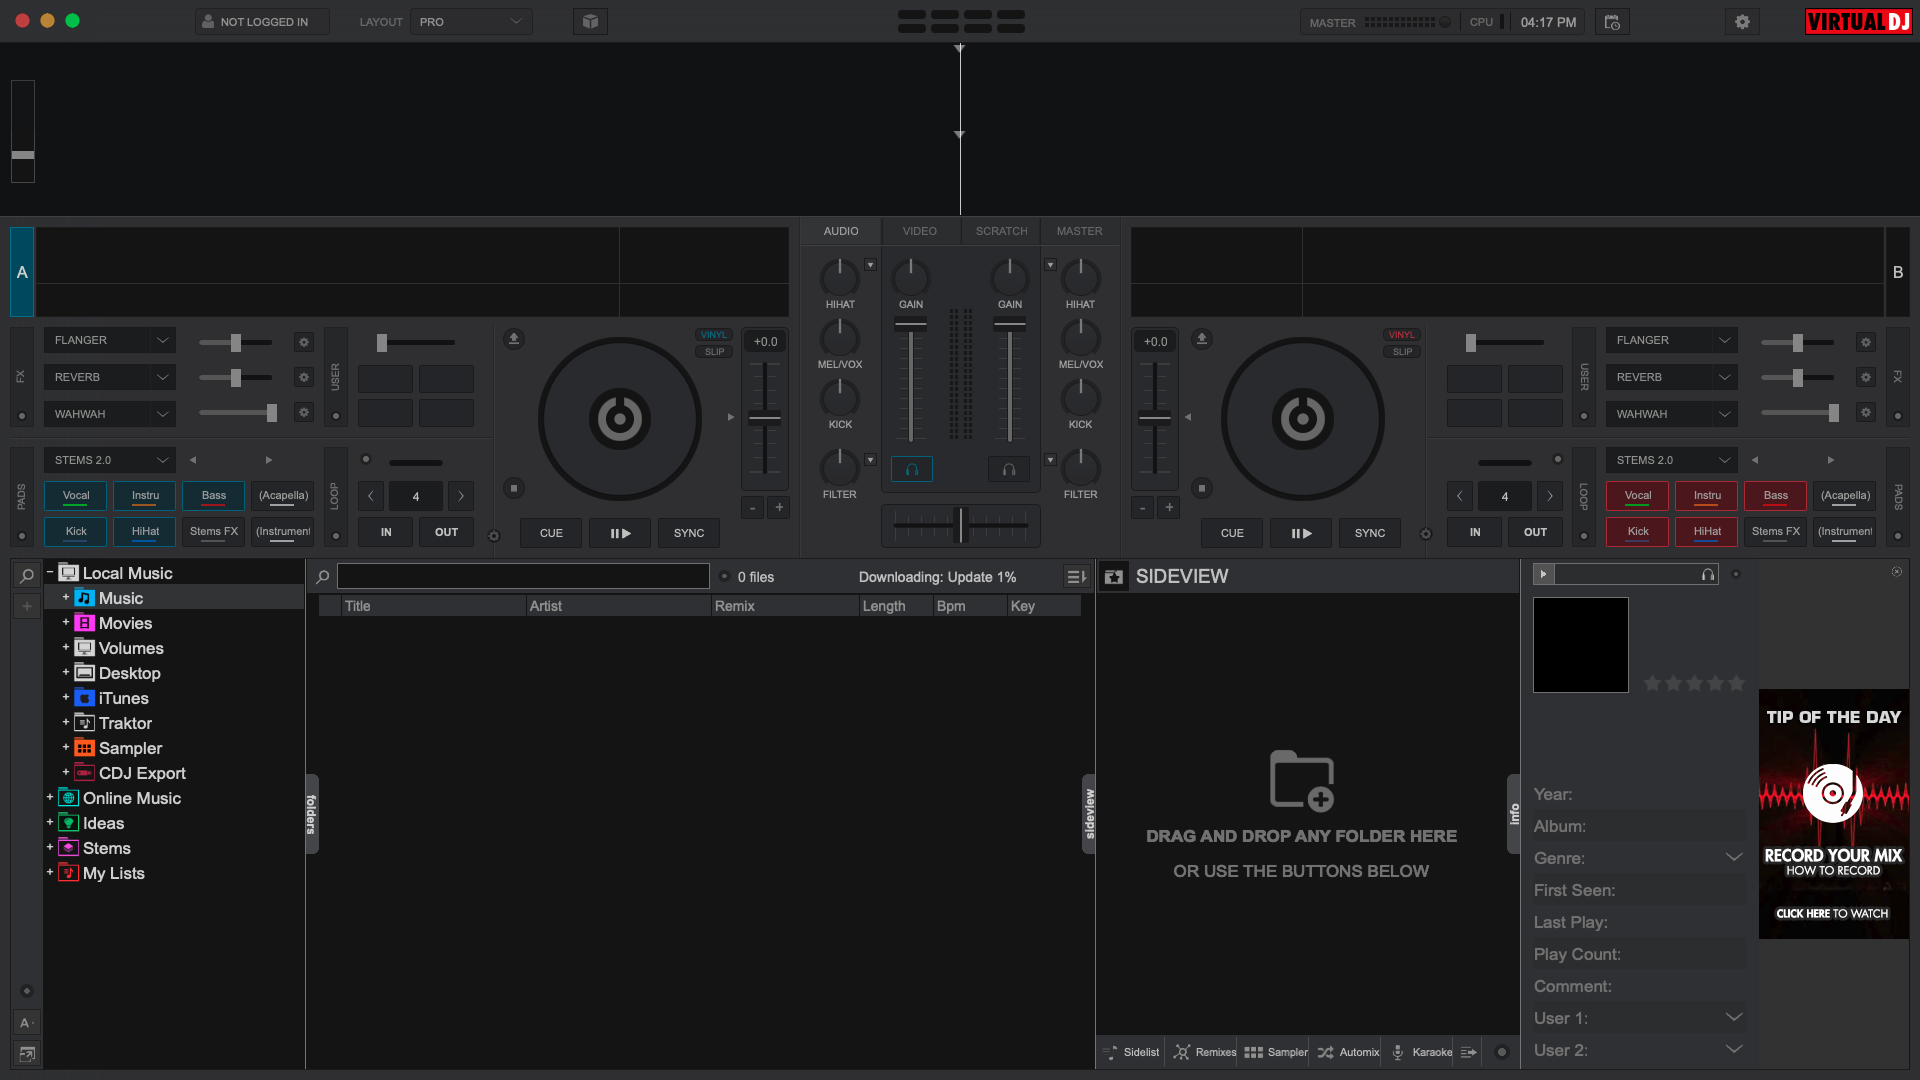Toggle HiHat stem pad on deck A
The height and width of the screenshot is (1080, 1920).
[x=145, y=532]
